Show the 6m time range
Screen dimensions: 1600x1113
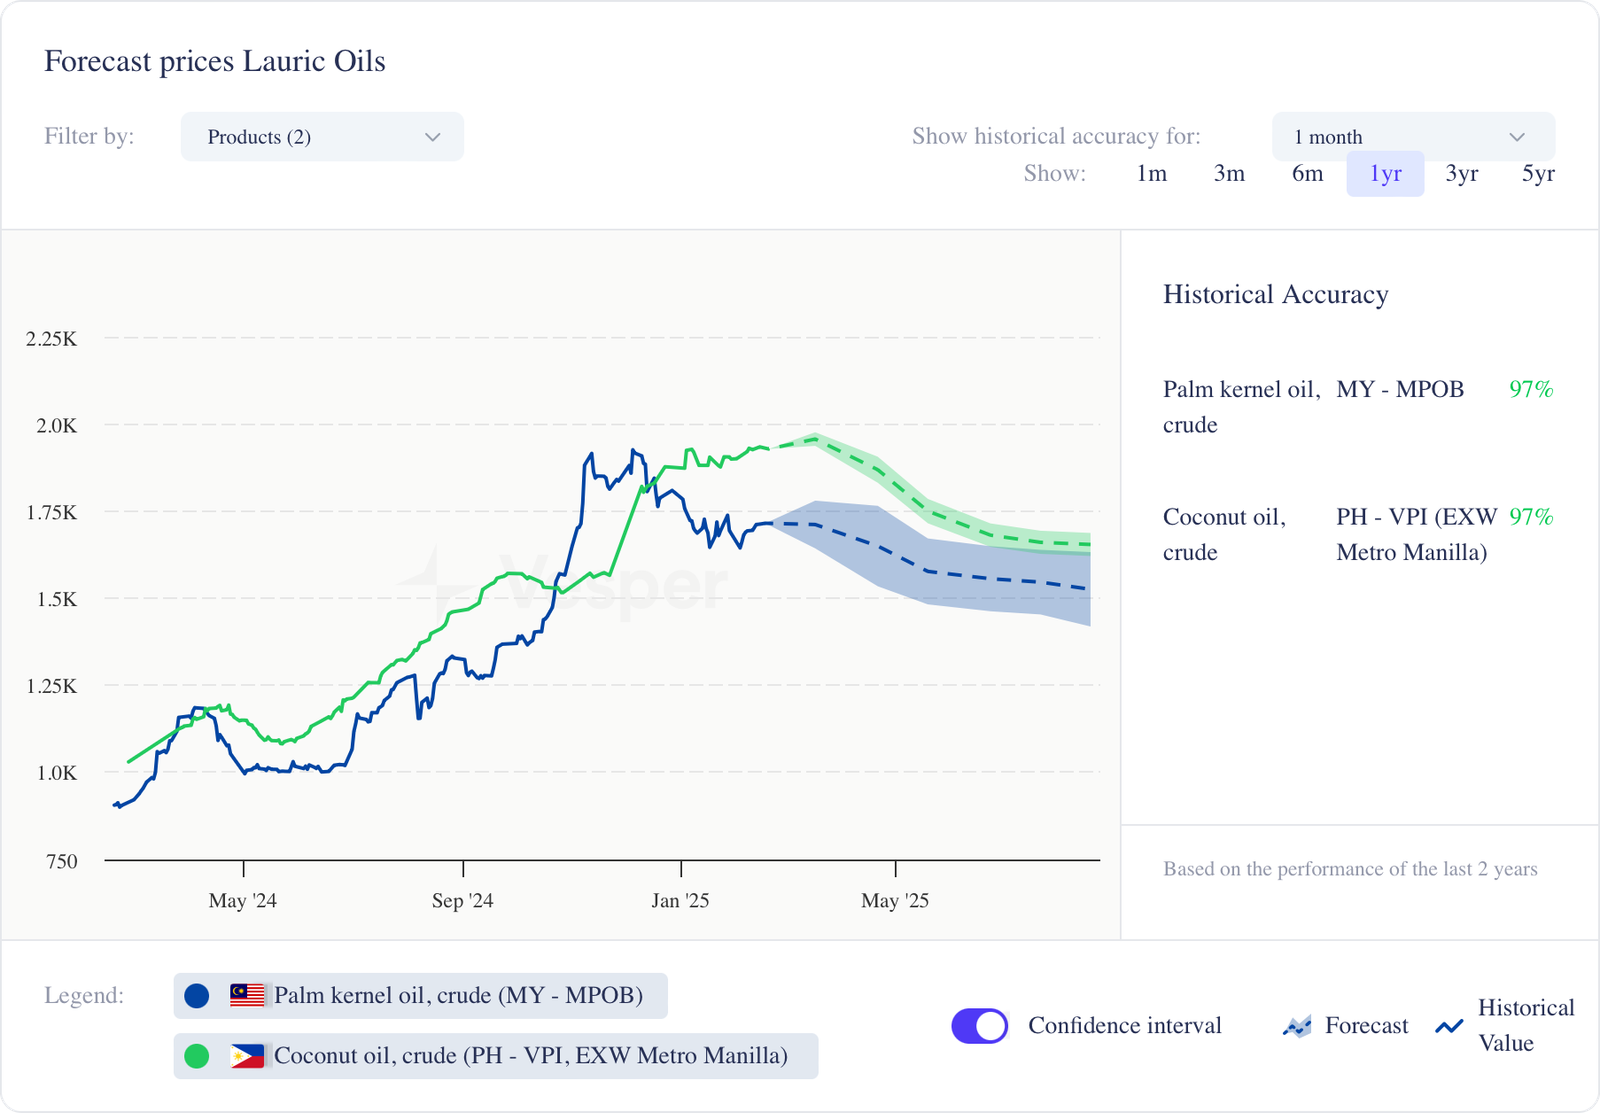tap(1307, 174)
